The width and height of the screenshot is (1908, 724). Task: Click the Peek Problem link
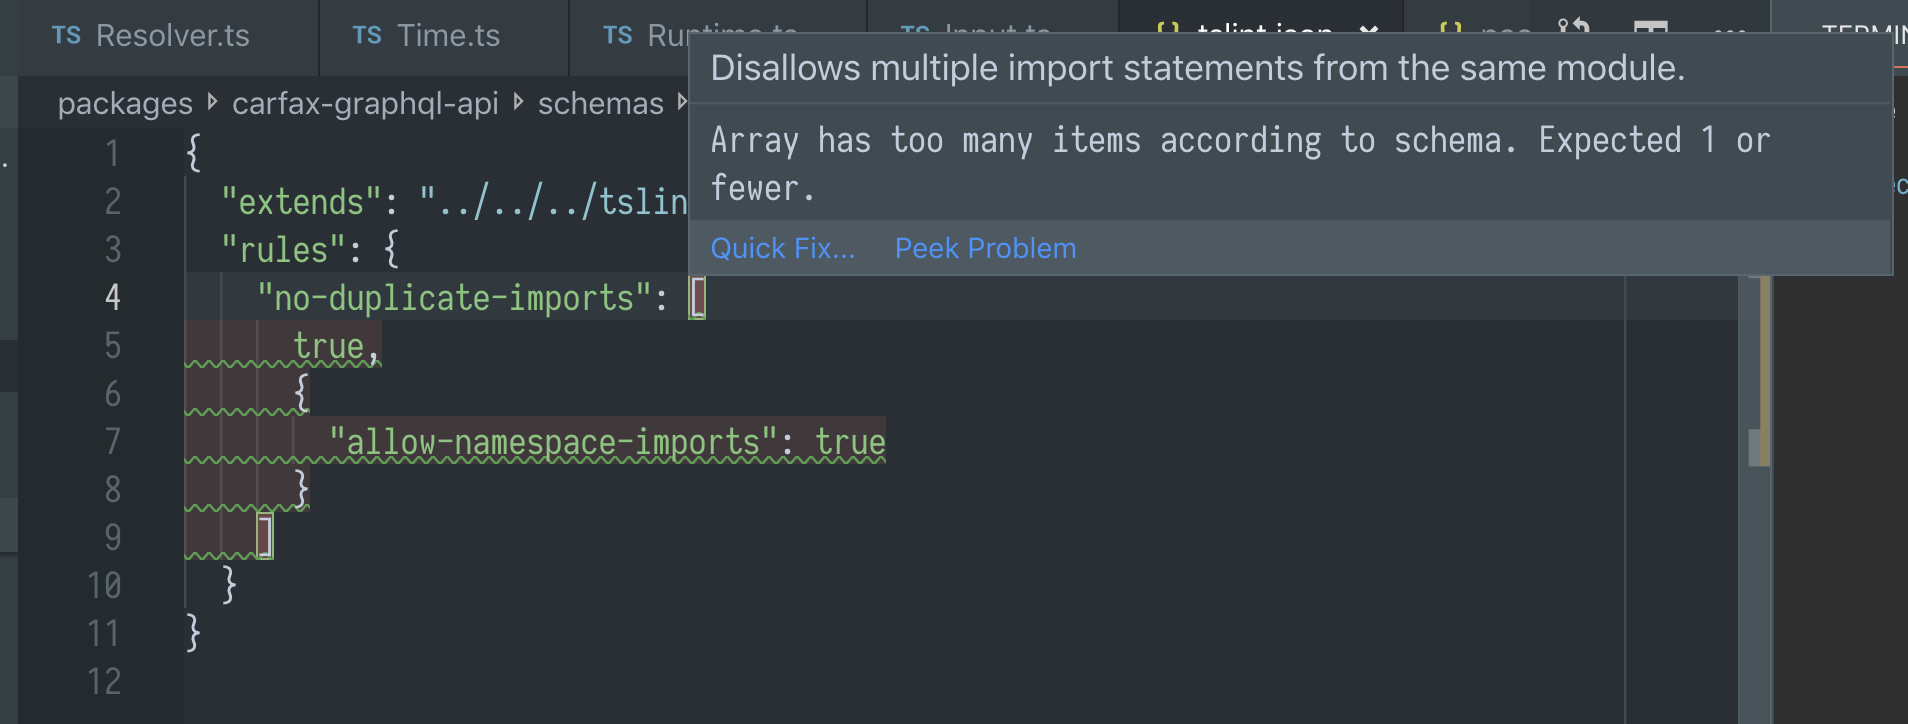click(x=985, y=248)
